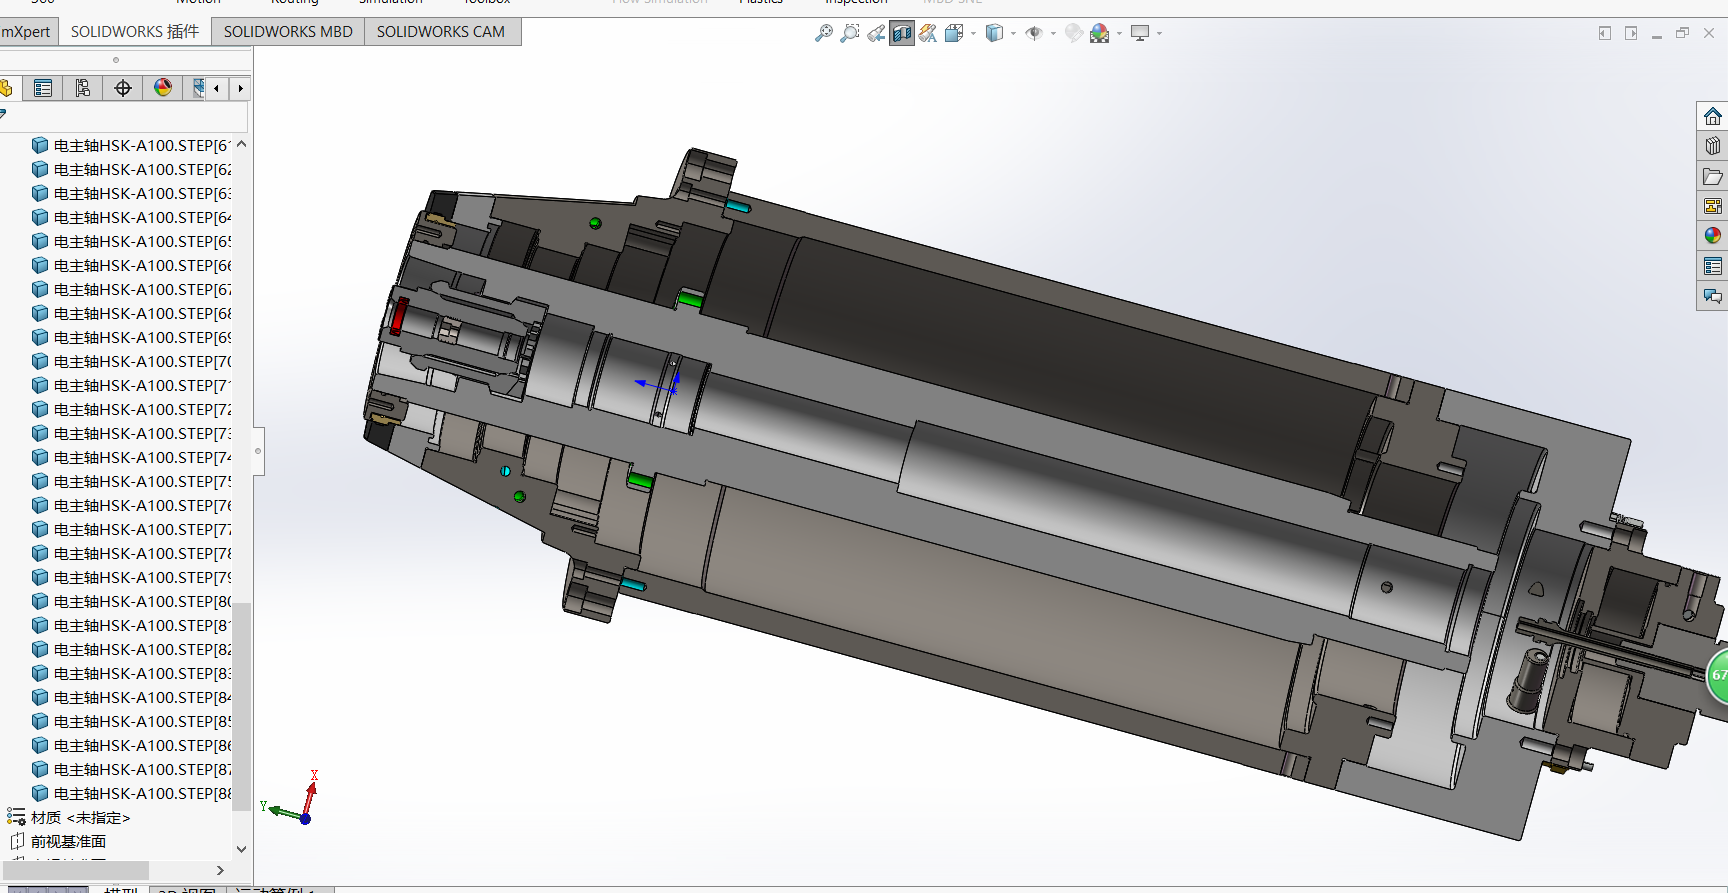Screen dimensions: 1728x893
Task: Open the DimXpertManager crosshair tab
Action: (x=122, y=88)
